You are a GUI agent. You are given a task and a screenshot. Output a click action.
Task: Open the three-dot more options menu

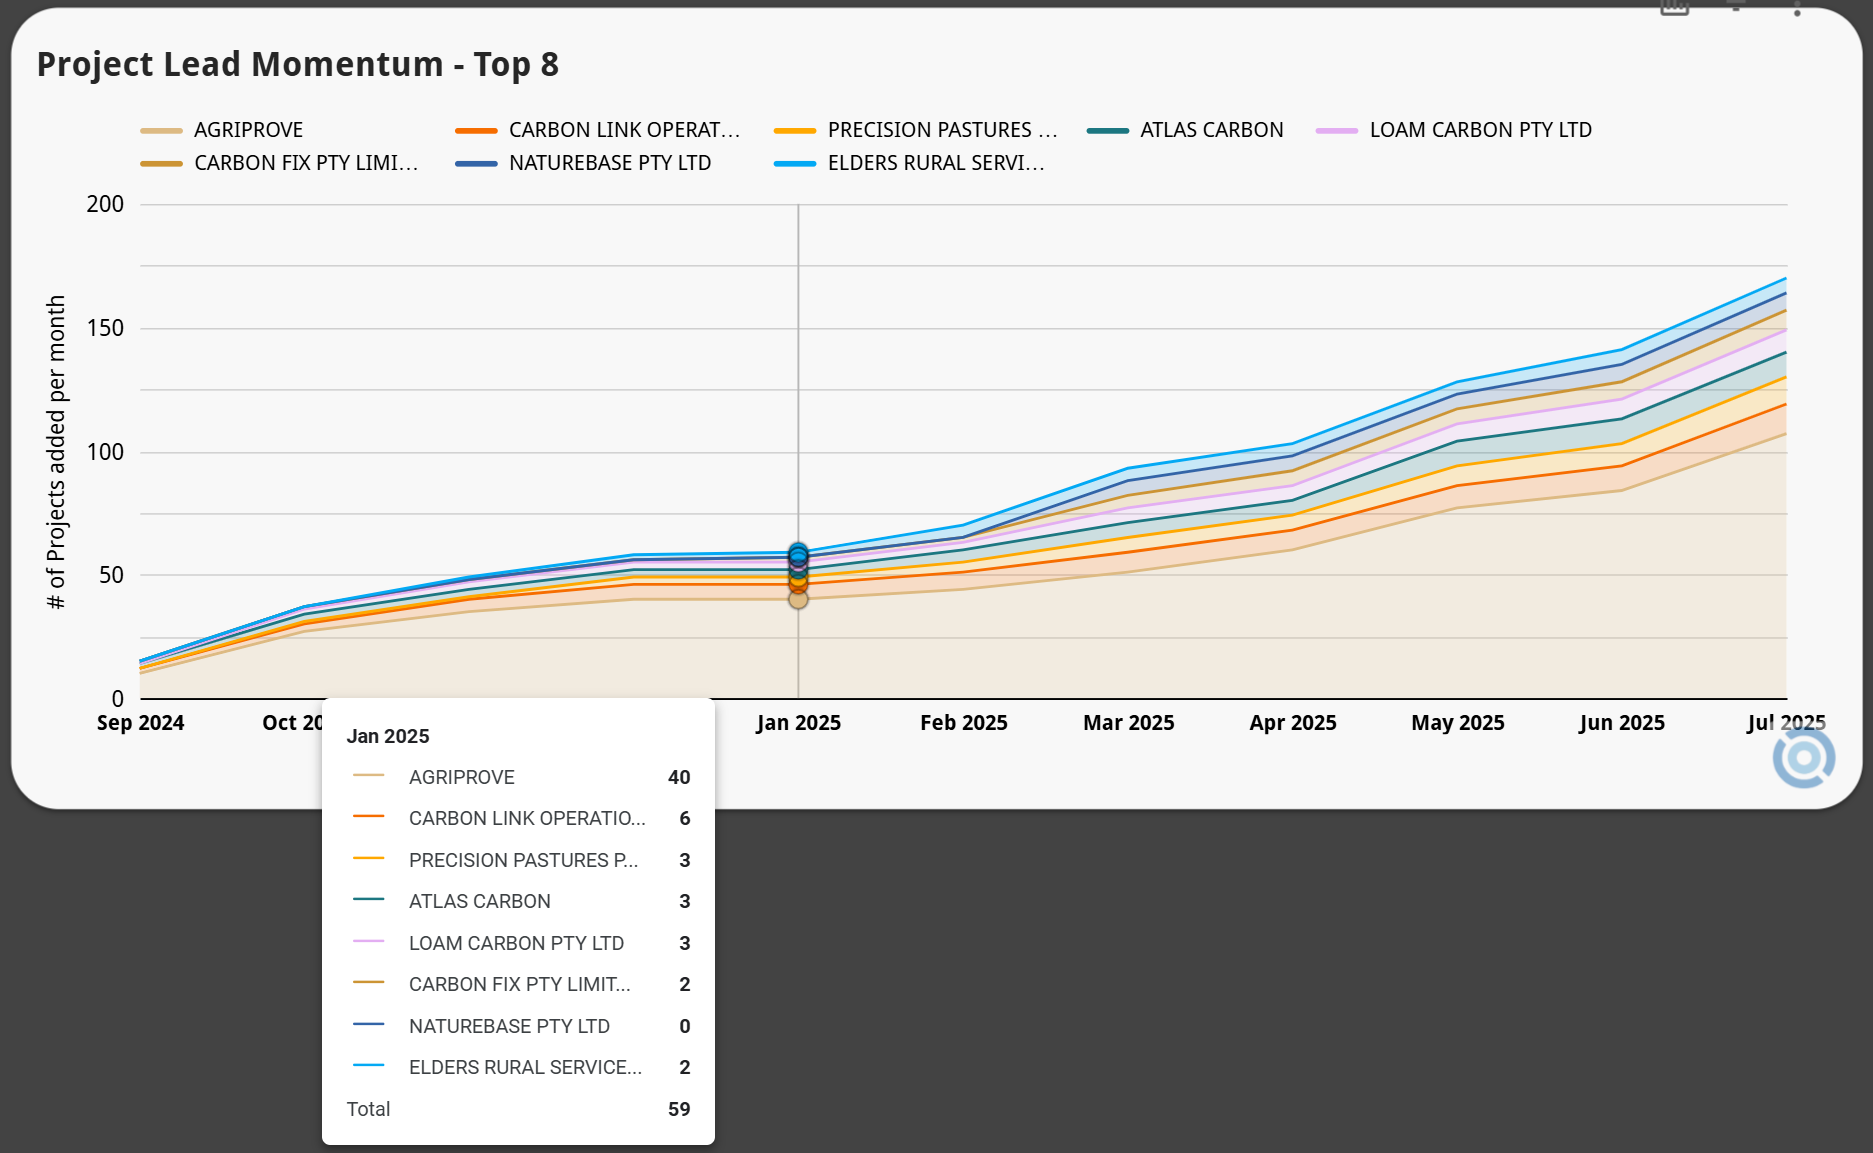point(1797,9)
